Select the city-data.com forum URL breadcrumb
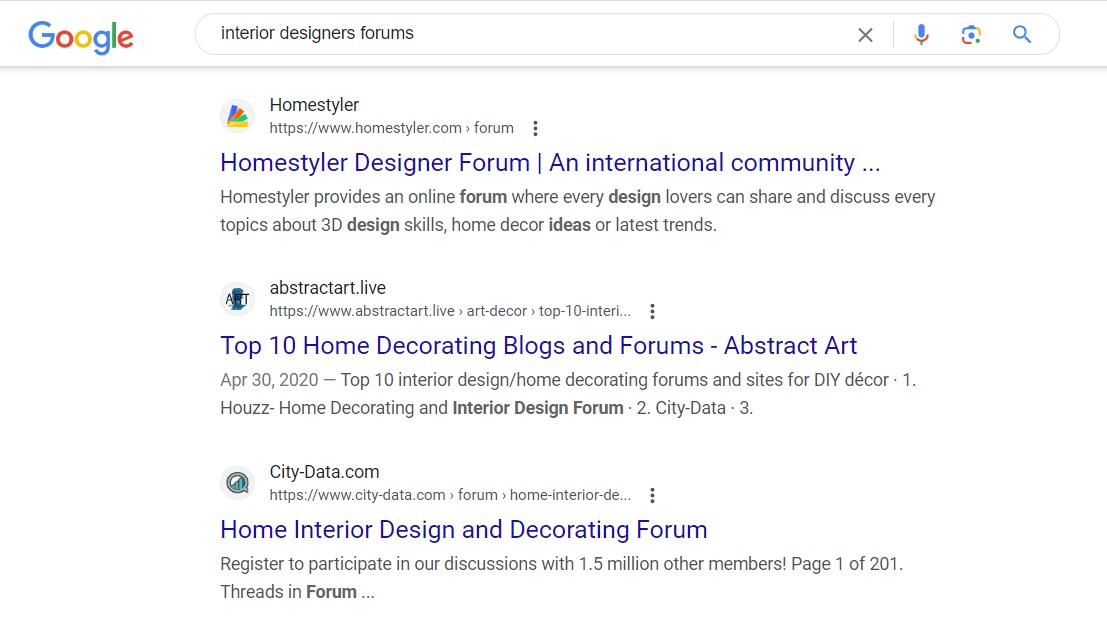The width and height of the screenshot is (1107, 622). (450, 495)
